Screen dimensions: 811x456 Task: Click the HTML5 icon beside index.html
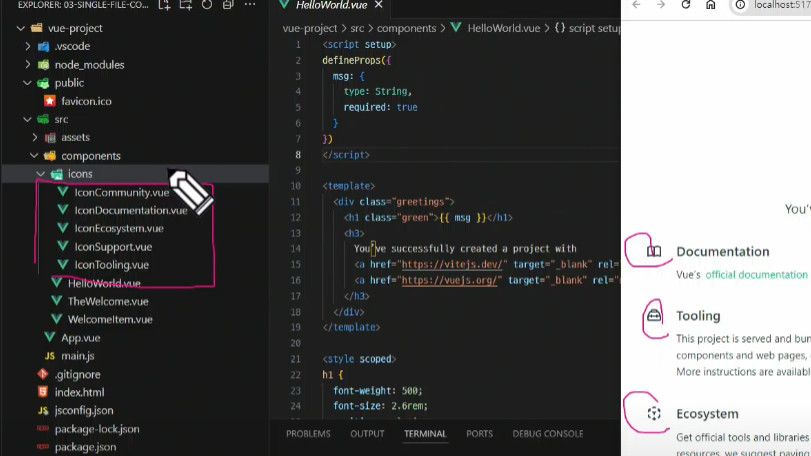(43, 392)
